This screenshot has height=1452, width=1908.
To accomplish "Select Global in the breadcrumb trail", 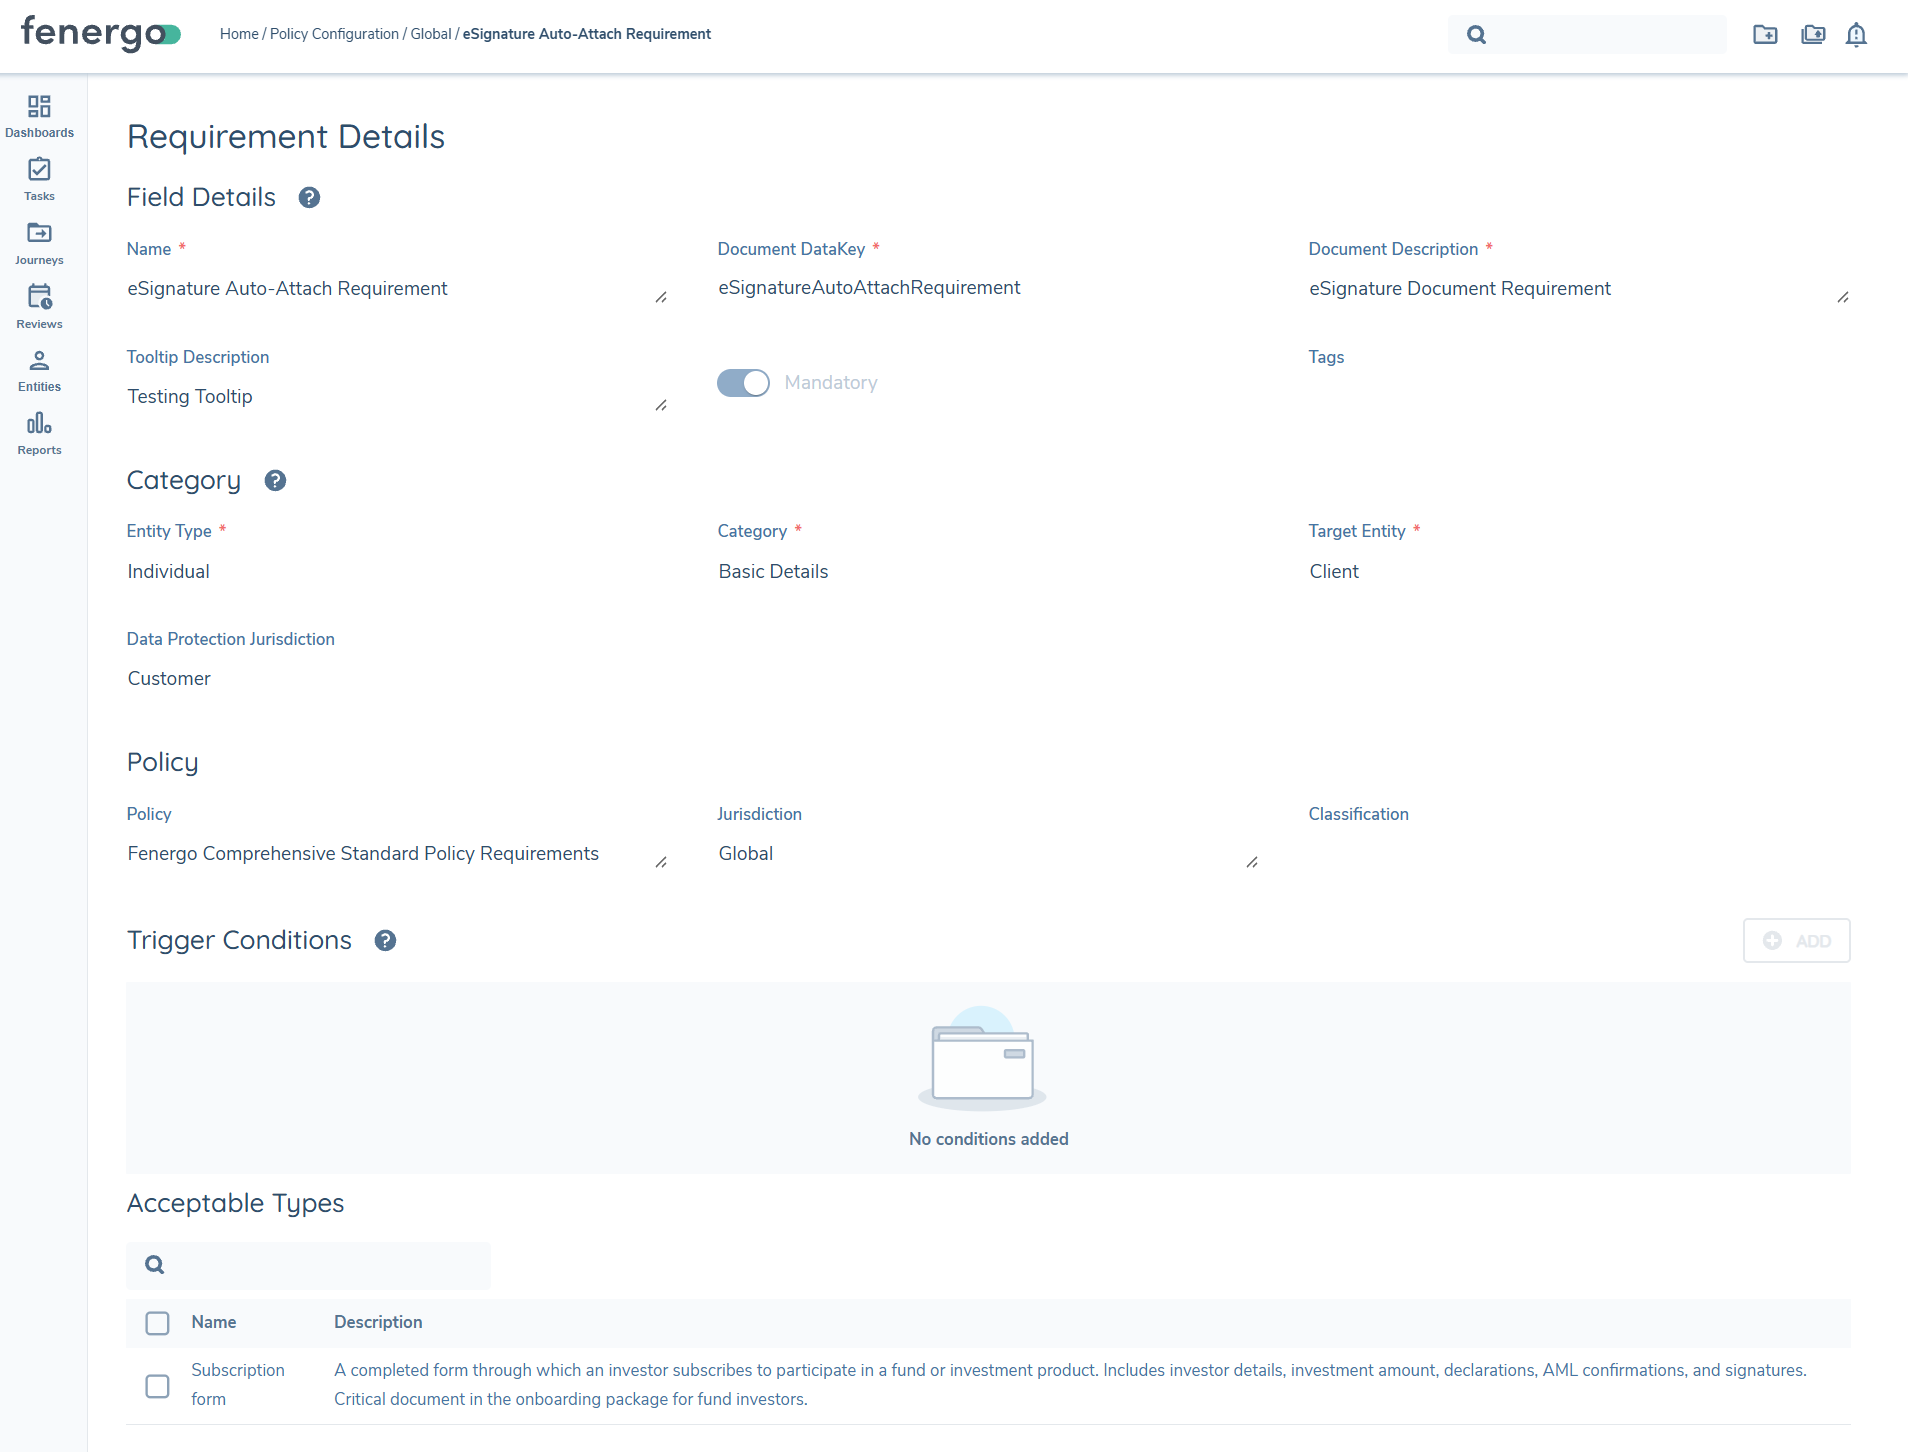I will point(430,33).
